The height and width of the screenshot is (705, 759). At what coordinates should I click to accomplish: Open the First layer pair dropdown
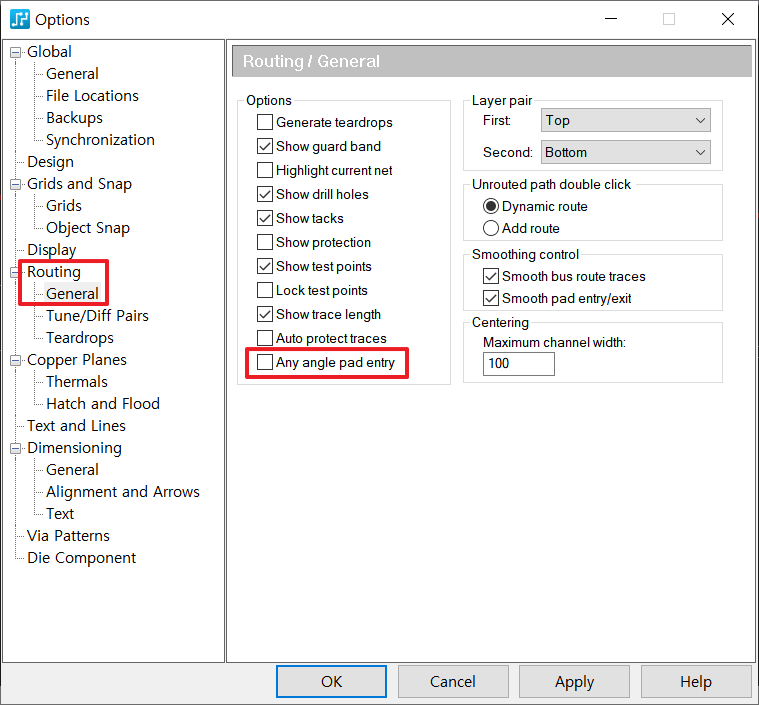[625, 120]
